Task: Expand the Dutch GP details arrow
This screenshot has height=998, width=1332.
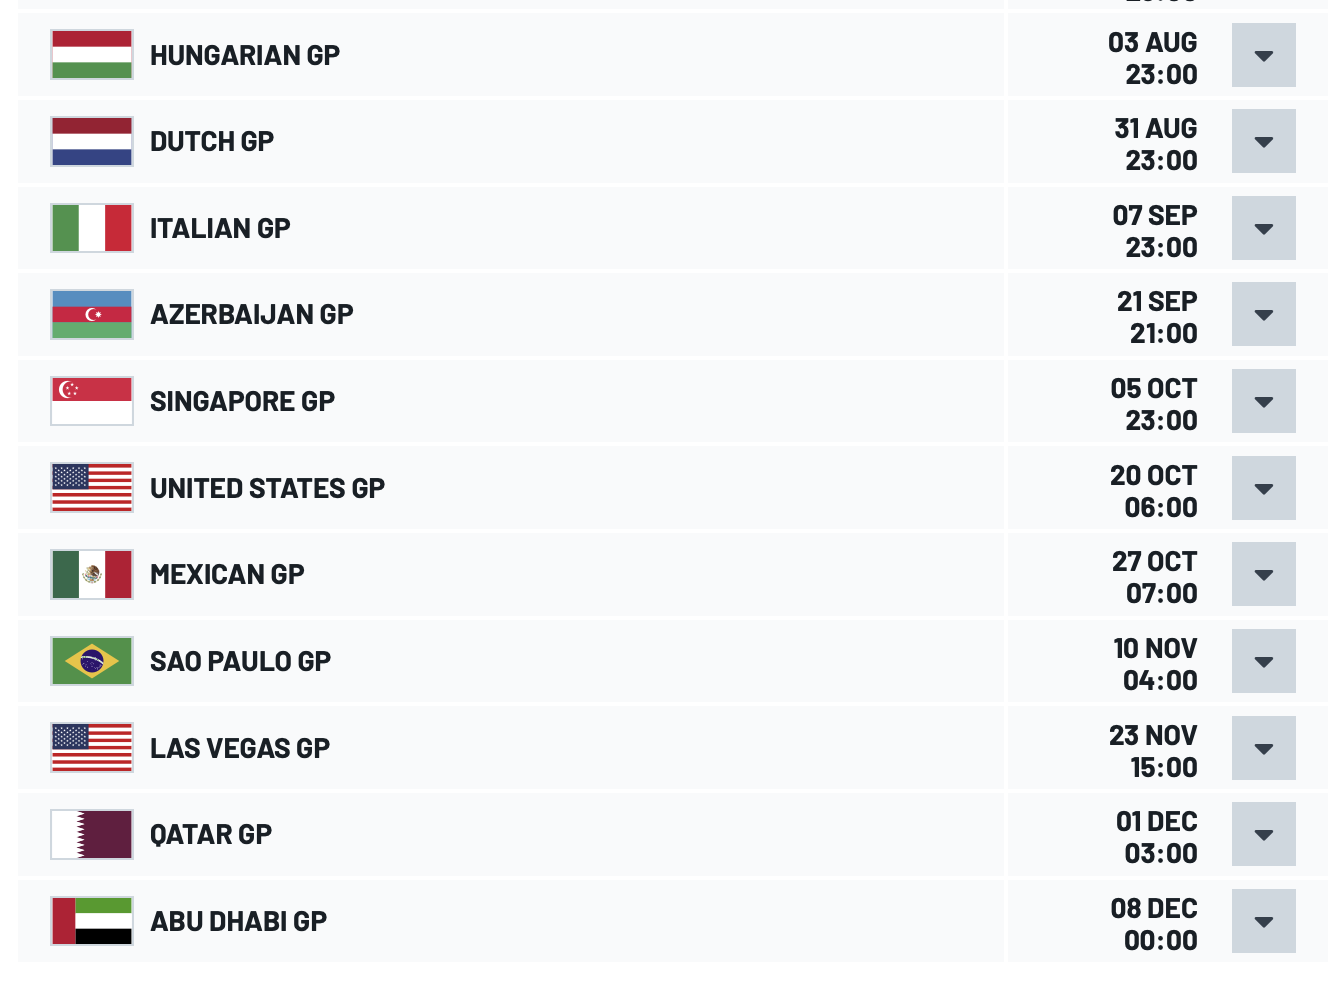Action: (x=1264, y=141)
